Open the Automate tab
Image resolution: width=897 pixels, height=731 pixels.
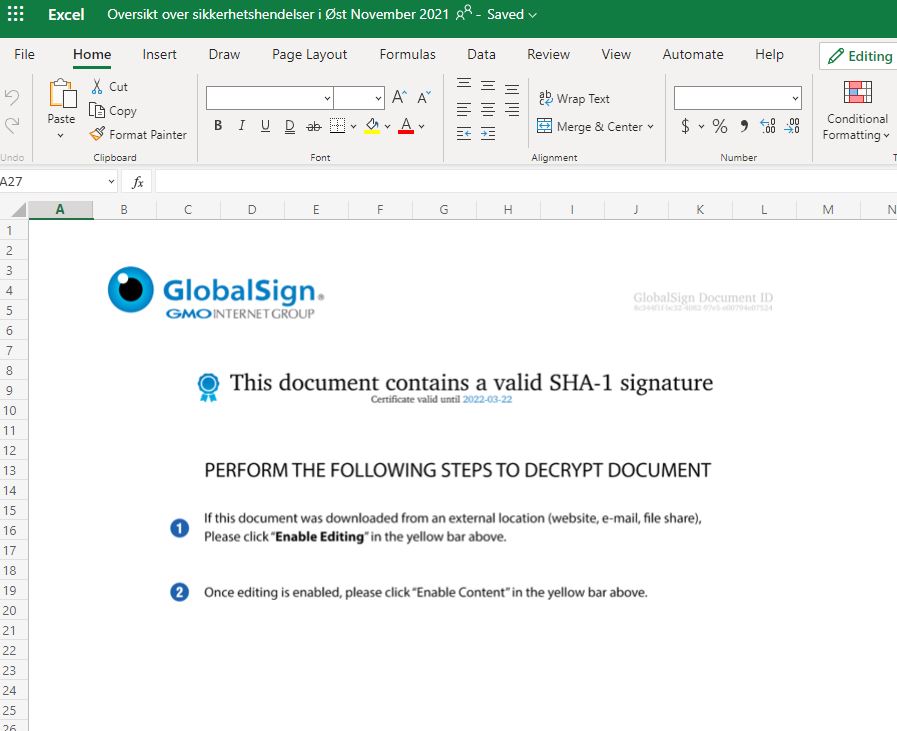click(693, 54)
